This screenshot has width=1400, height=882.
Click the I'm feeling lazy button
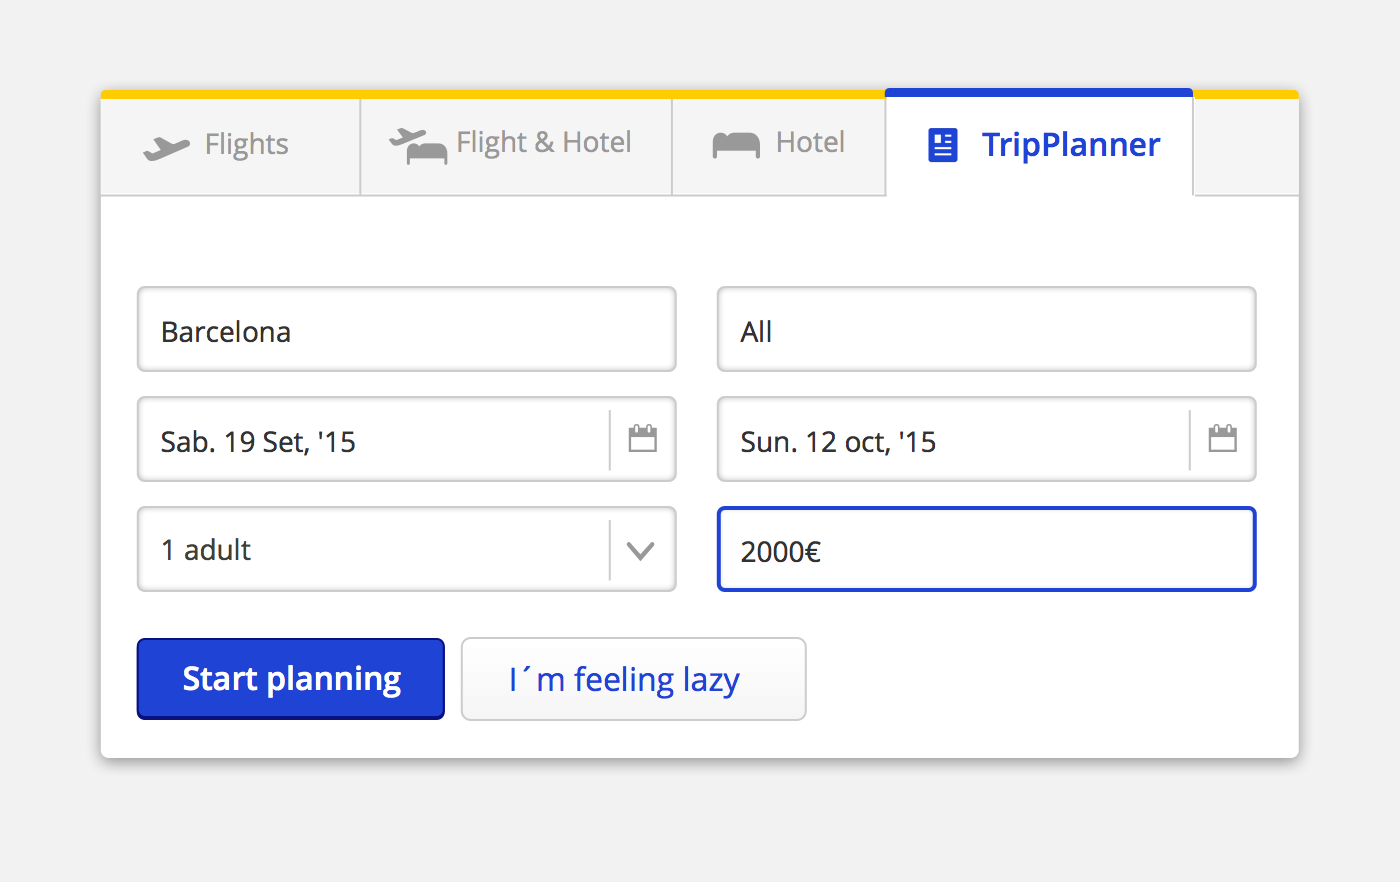pos(633,679)
